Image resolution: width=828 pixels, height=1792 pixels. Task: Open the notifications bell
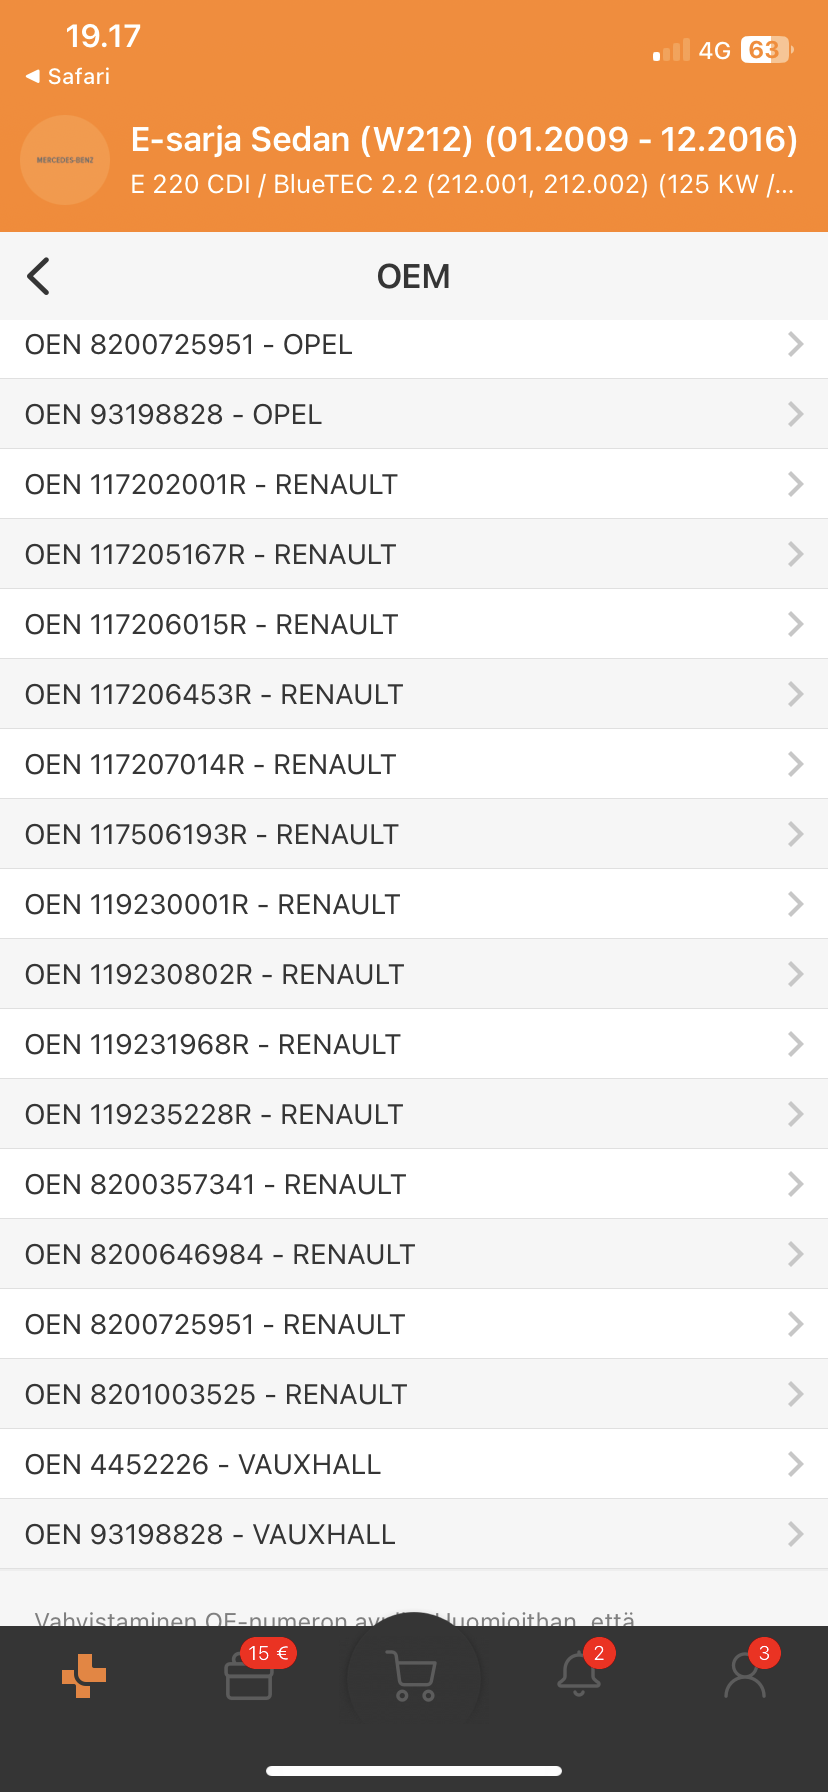(x=579, y=1676)
